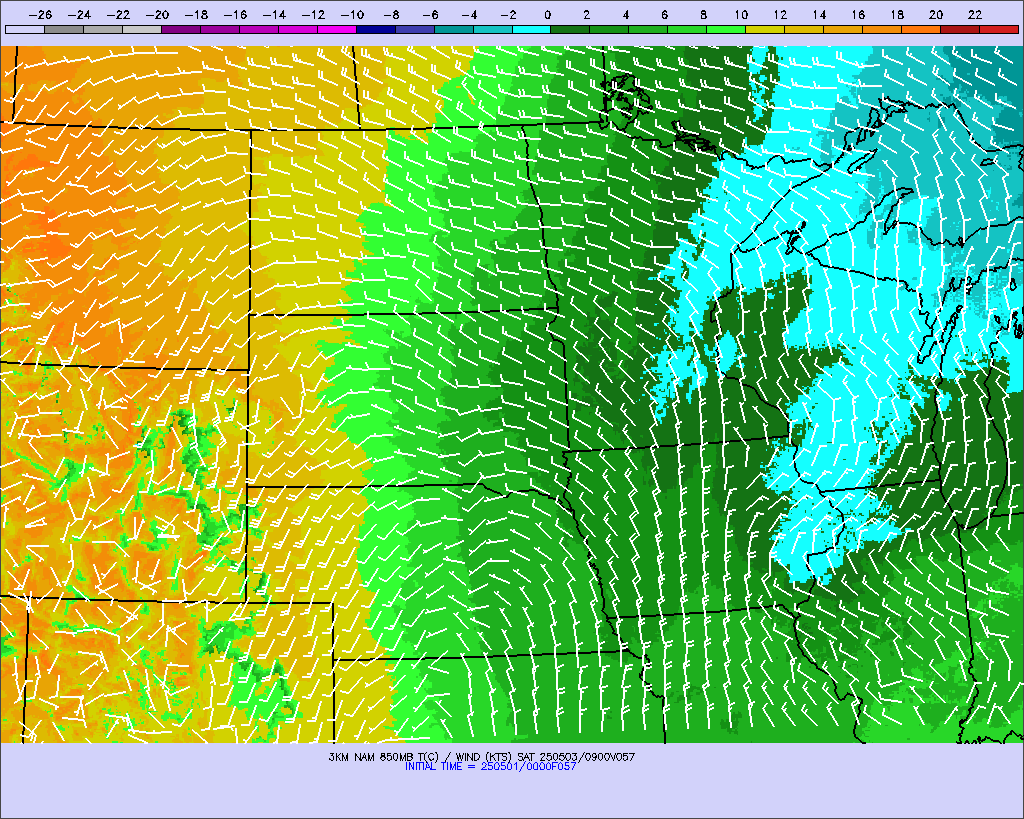Viewport: 1024px width, 819px height.
Task: Click the bright green 8 to 10 legend swatch
Action: pos(726,29)
